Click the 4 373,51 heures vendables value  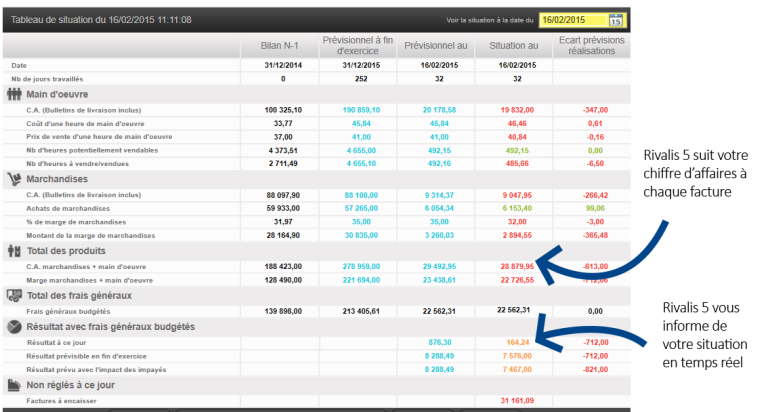pos(283,150)
